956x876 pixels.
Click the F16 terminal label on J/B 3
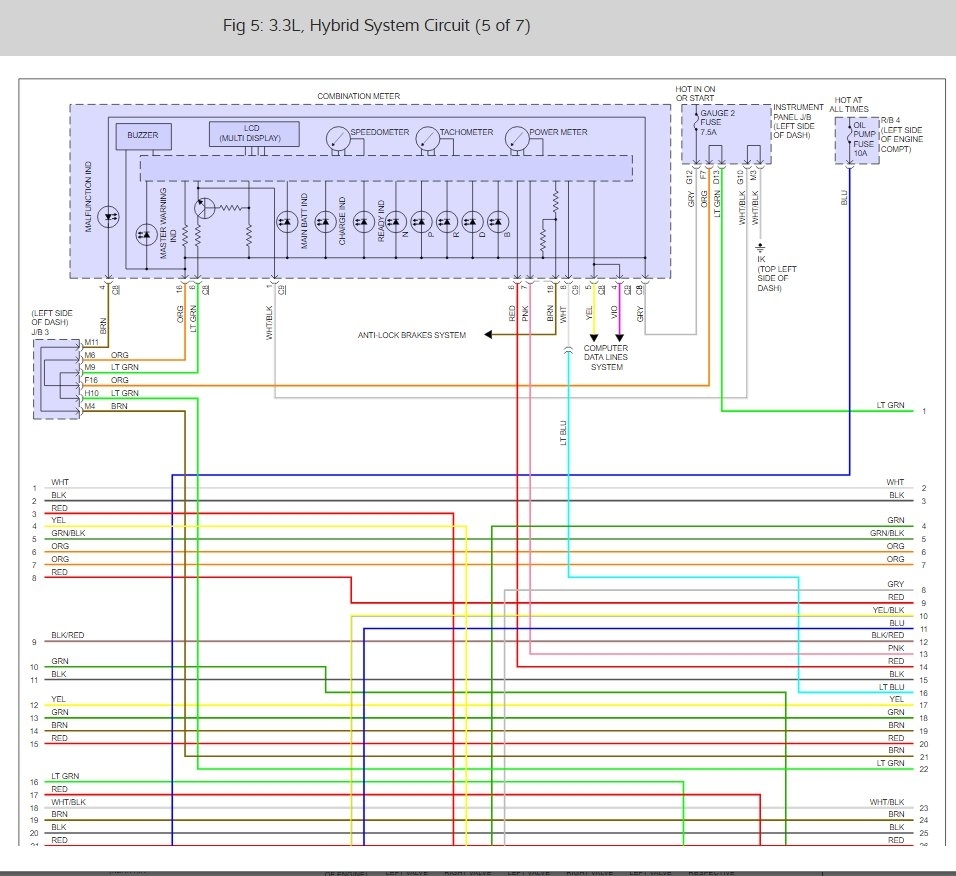tap(91, 380)
